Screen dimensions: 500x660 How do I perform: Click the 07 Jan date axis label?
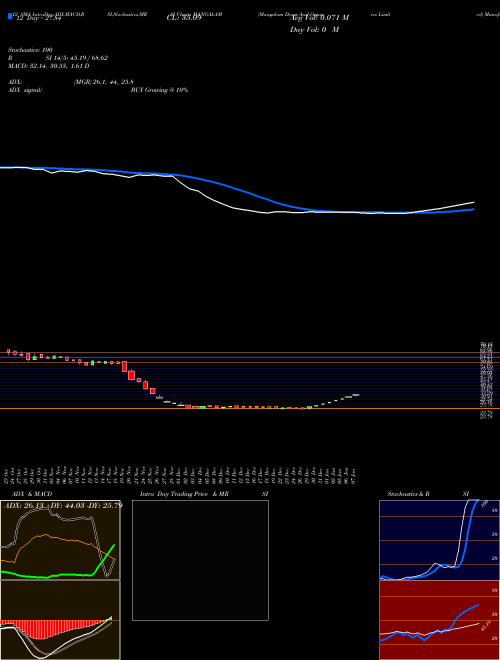pos(355,477)
